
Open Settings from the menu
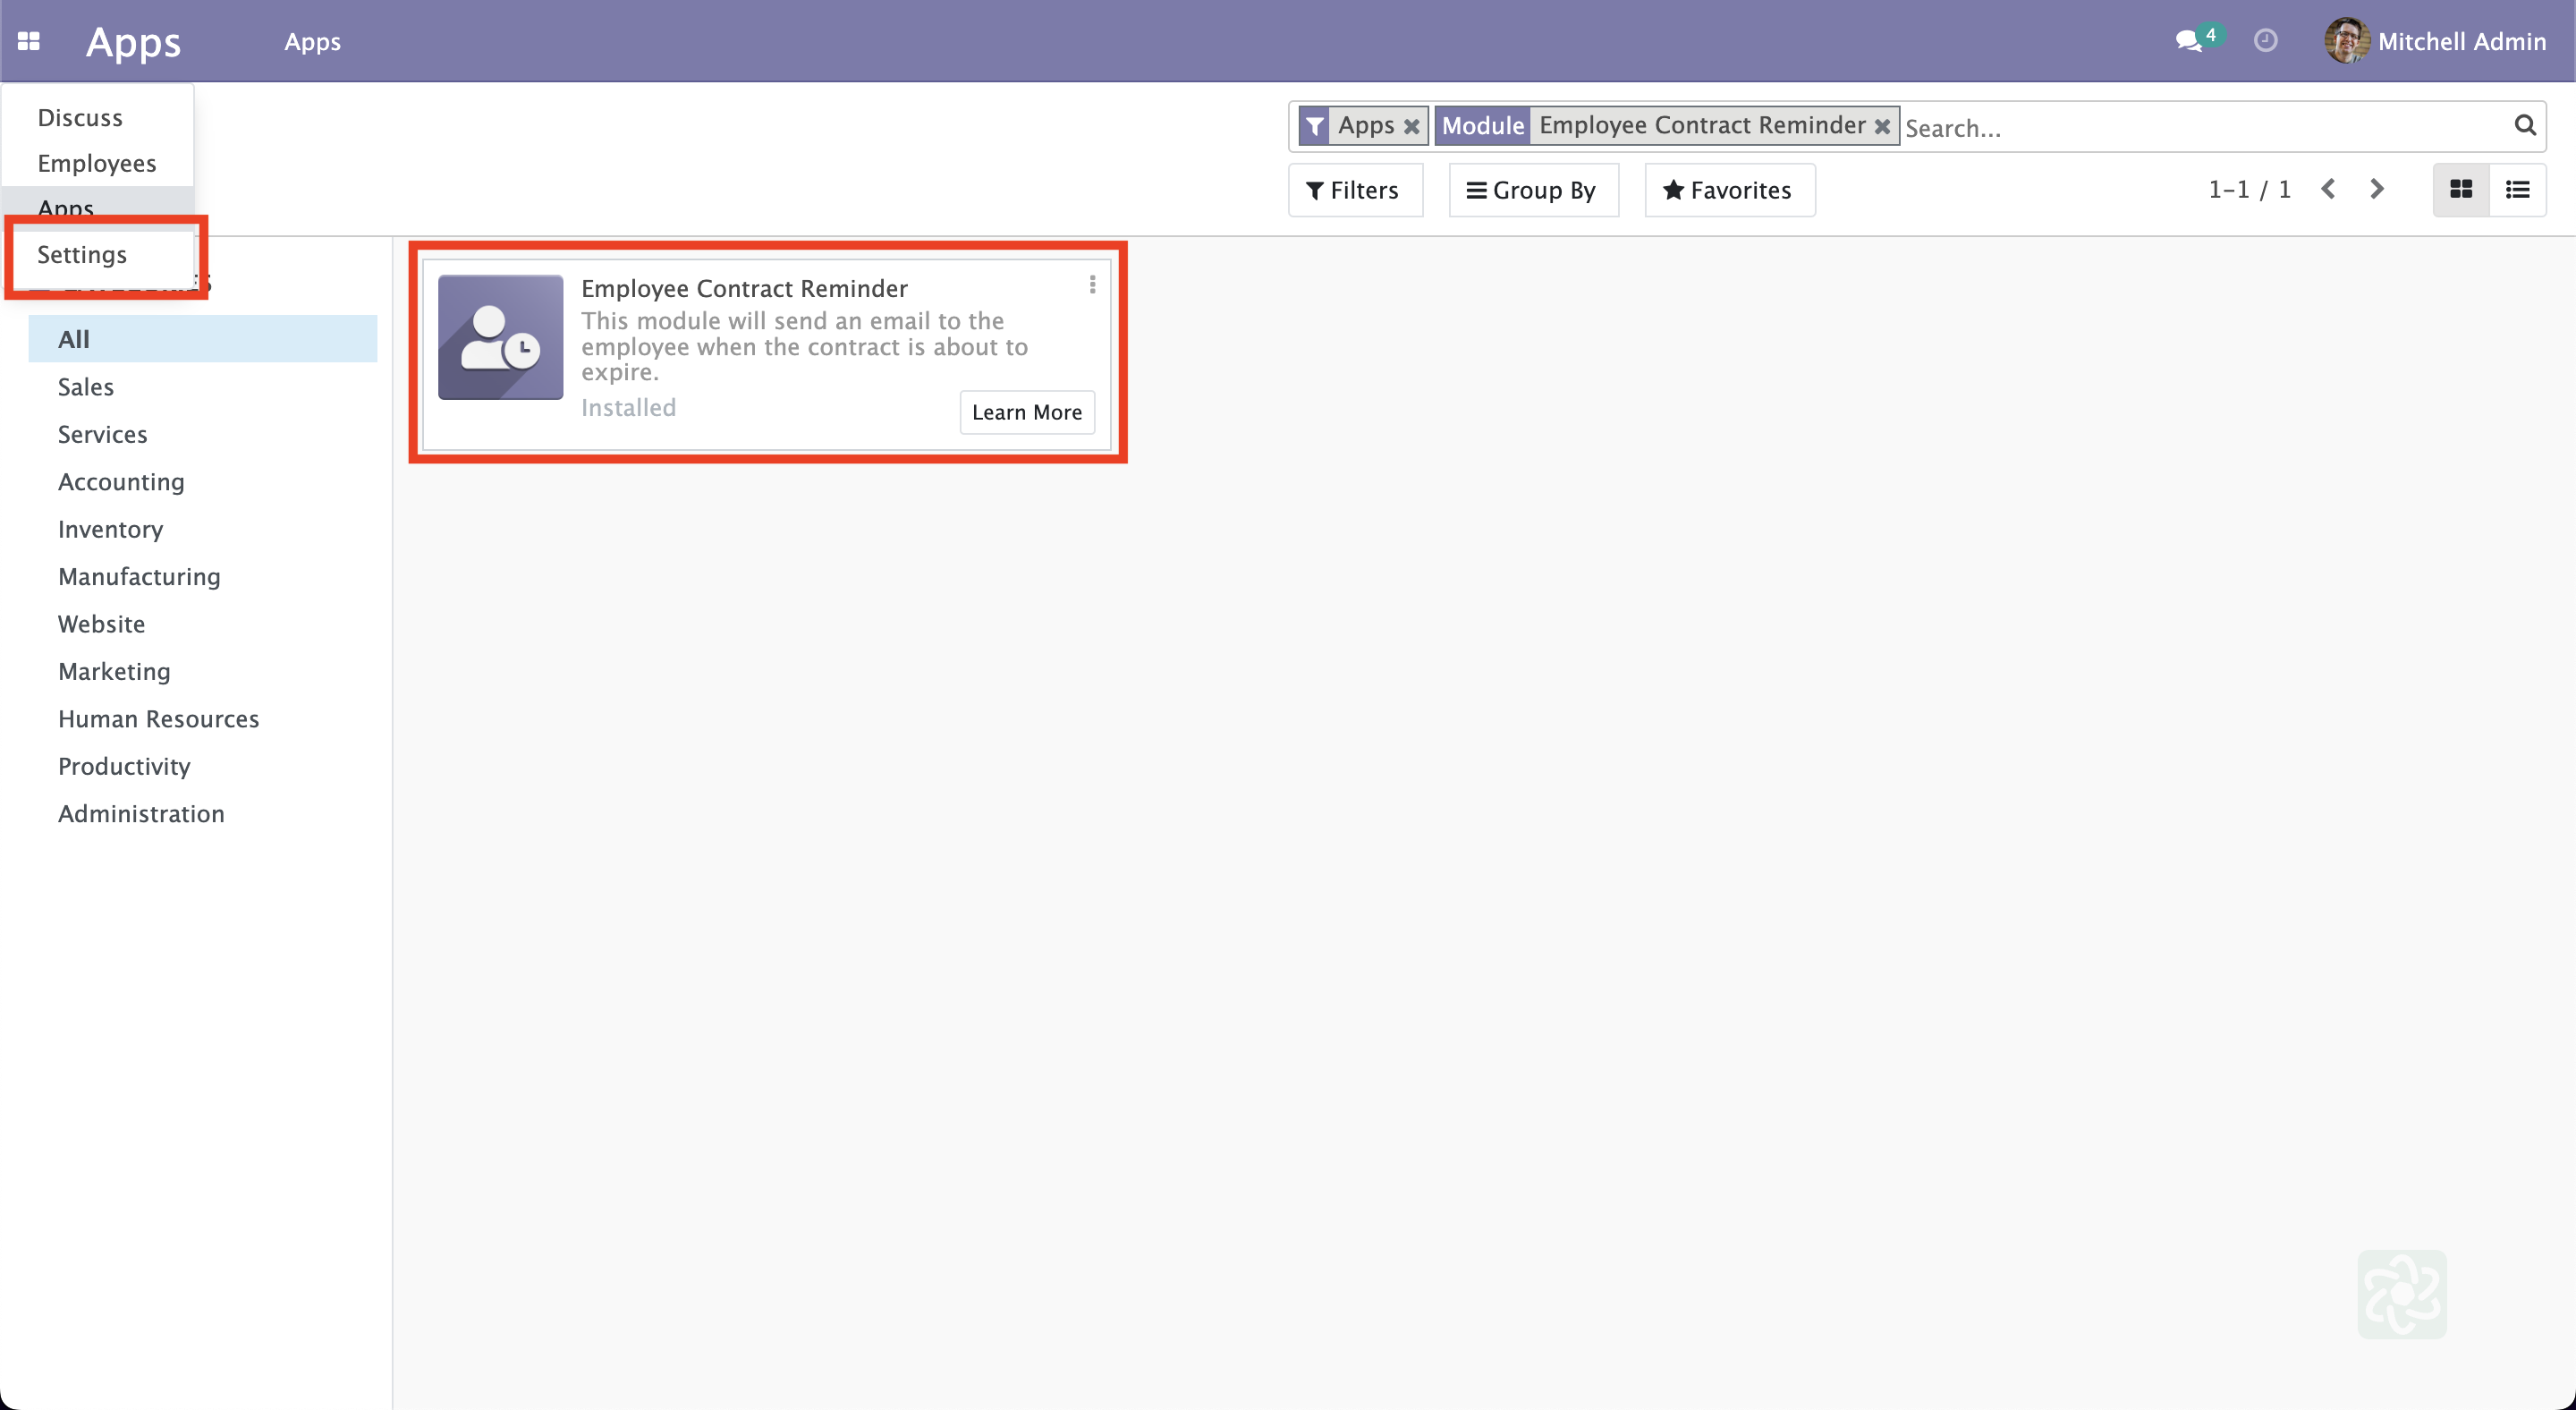point(82,254)
